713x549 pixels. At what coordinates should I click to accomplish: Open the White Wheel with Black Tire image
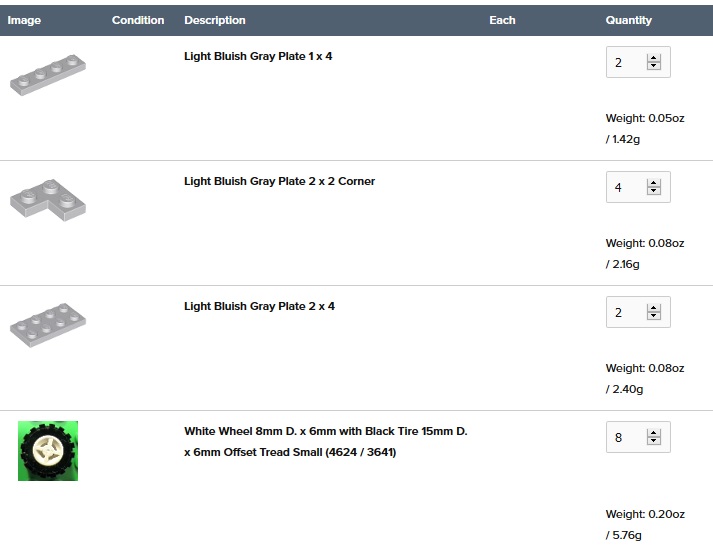pos(48,451)
